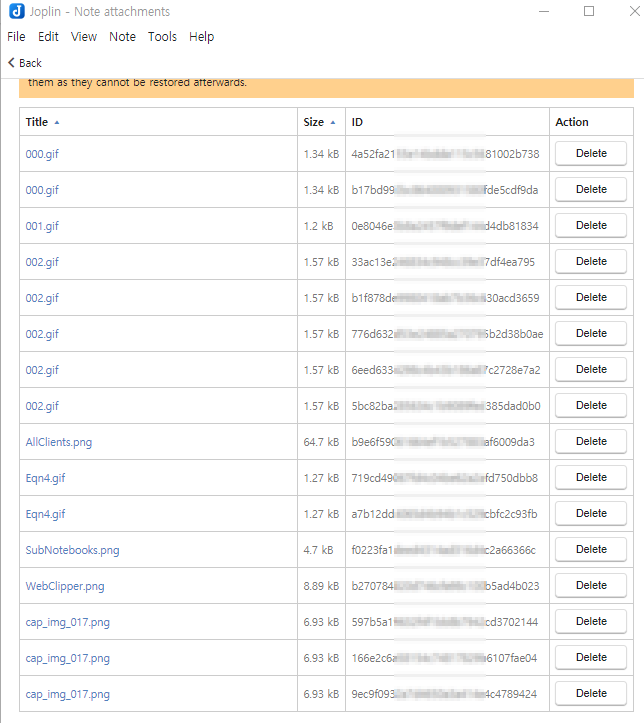The image size is (644, 723).
Task: Click the ID ending 81002b738
Action: 445,154
